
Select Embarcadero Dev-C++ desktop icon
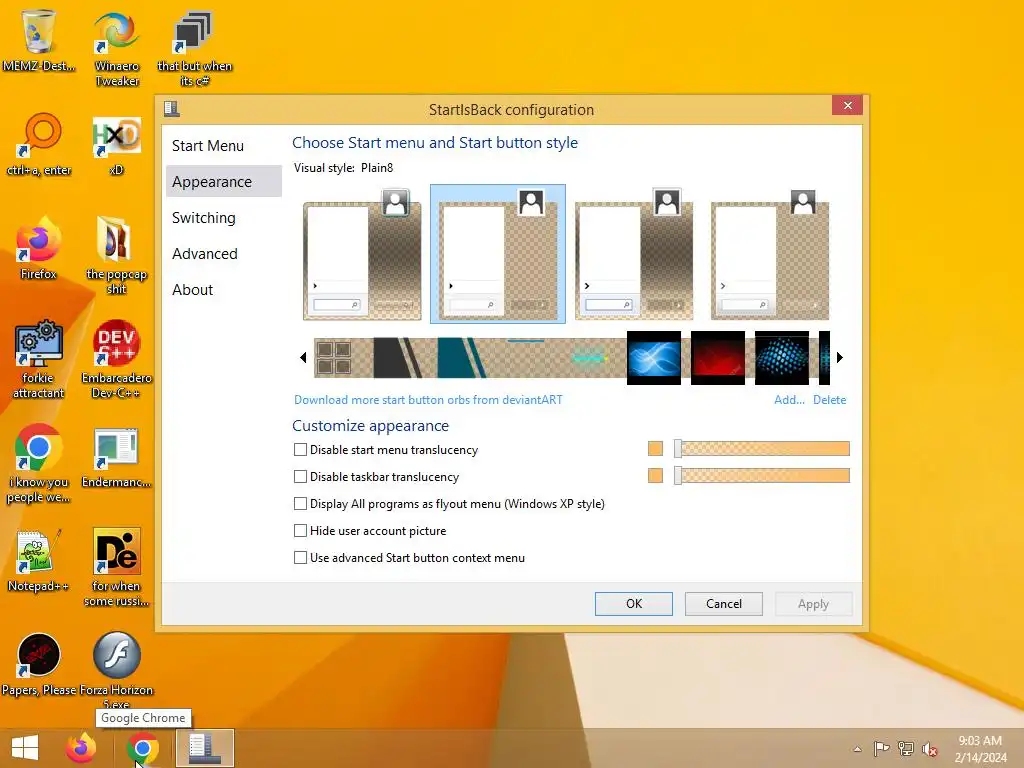116,359
